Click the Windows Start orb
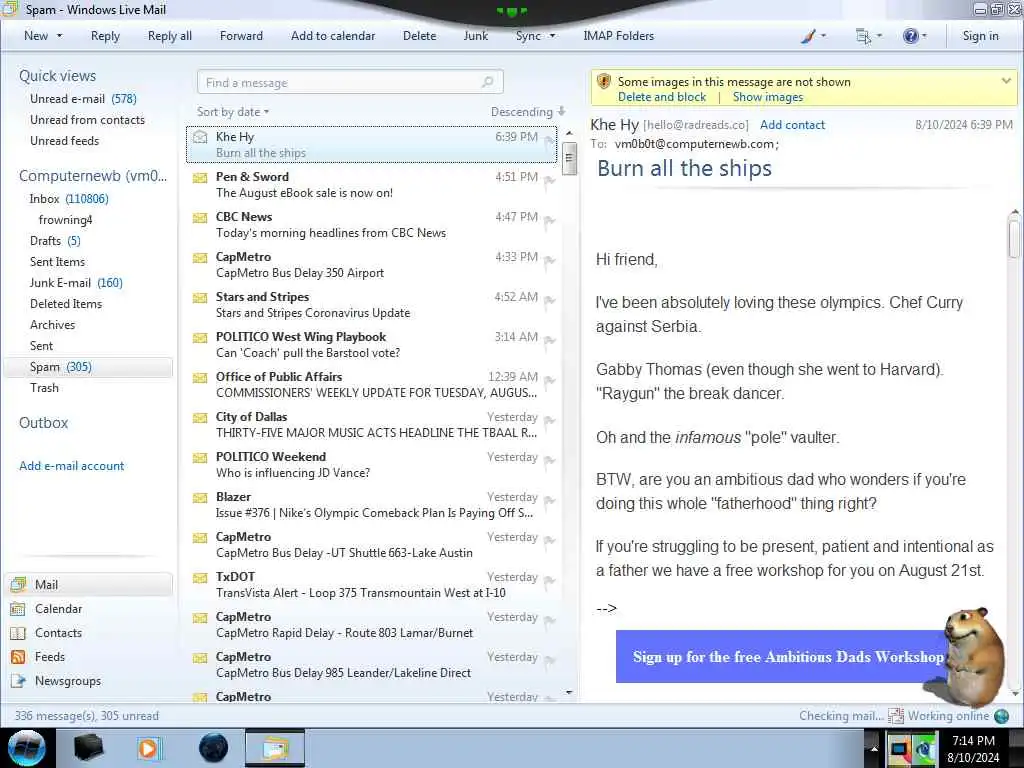1024x768 pixels. point(27,748)
